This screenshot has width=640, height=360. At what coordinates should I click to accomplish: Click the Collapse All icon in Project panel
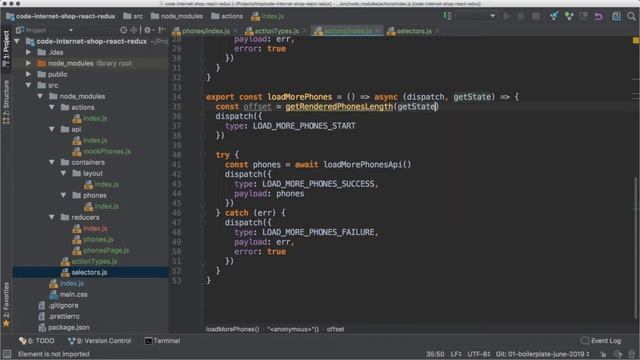tap(133, 30)
